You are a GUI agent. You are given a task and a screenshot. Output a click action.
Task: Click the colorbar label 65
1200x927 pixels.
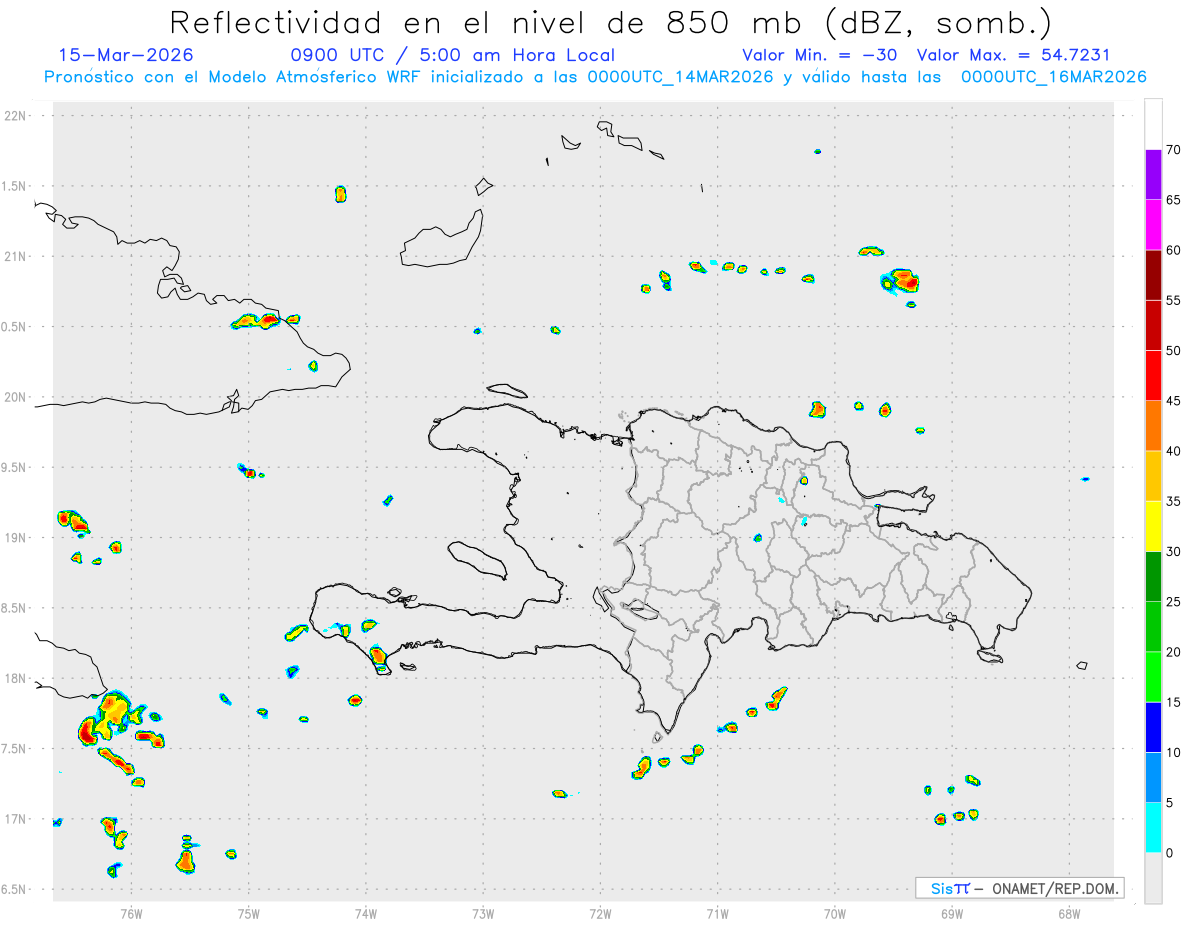click(x=1174, y=199)
